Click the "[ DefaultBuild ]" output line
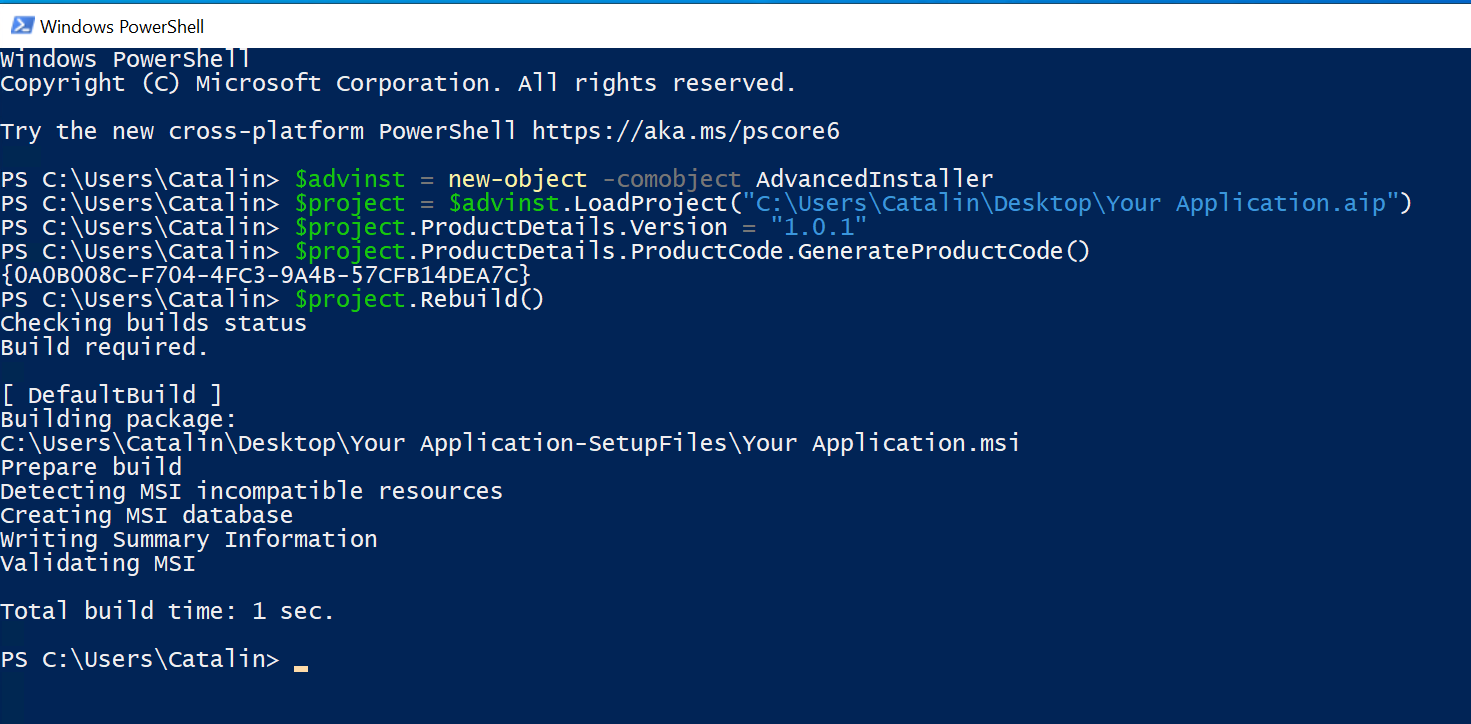The height and width of the screenshot is (724, 1471). [x=111, y=395]
